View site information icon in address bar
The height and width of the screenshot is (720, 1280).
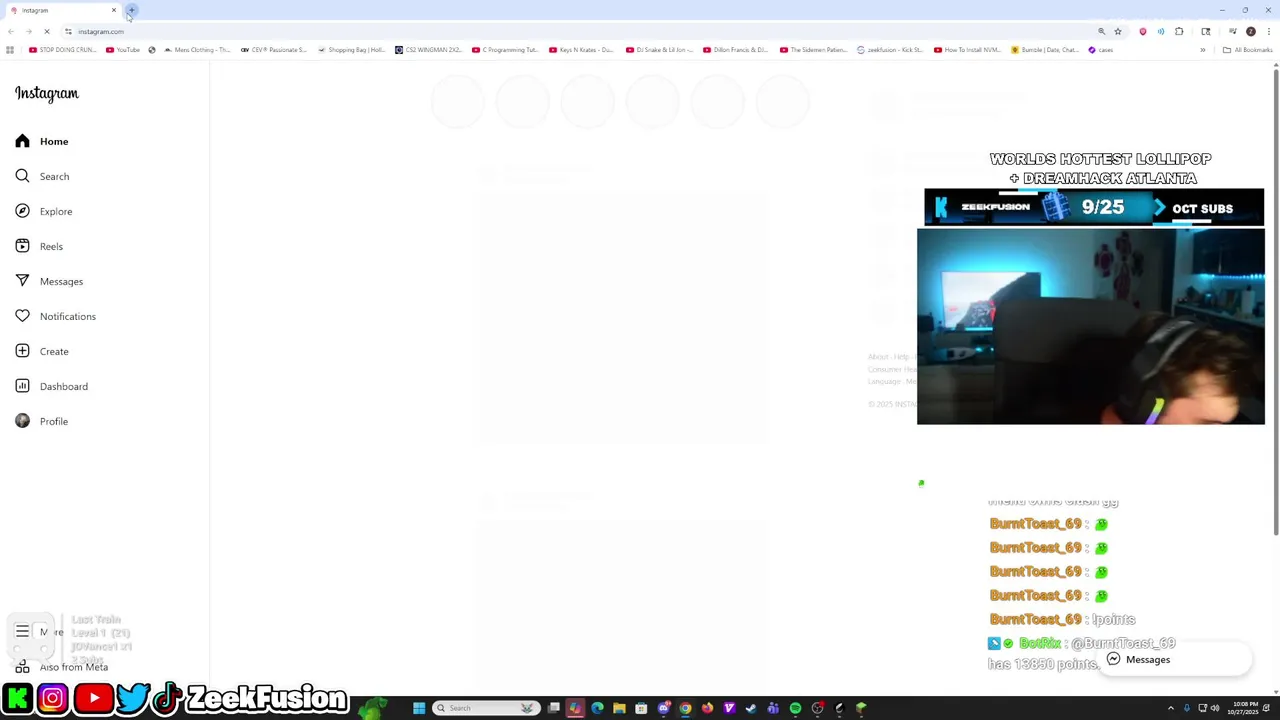pos(68,31)
